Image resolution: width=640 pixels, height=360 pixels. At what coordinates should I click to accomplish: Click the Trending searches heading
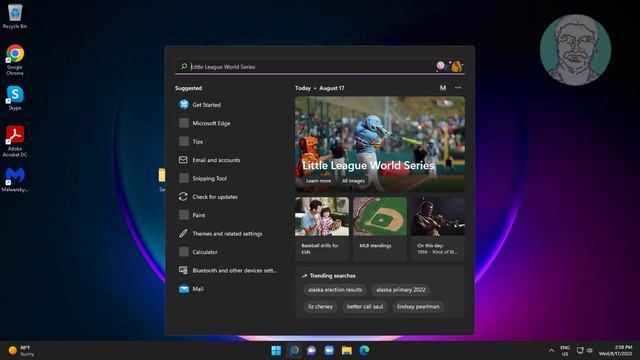coord(332,276)
